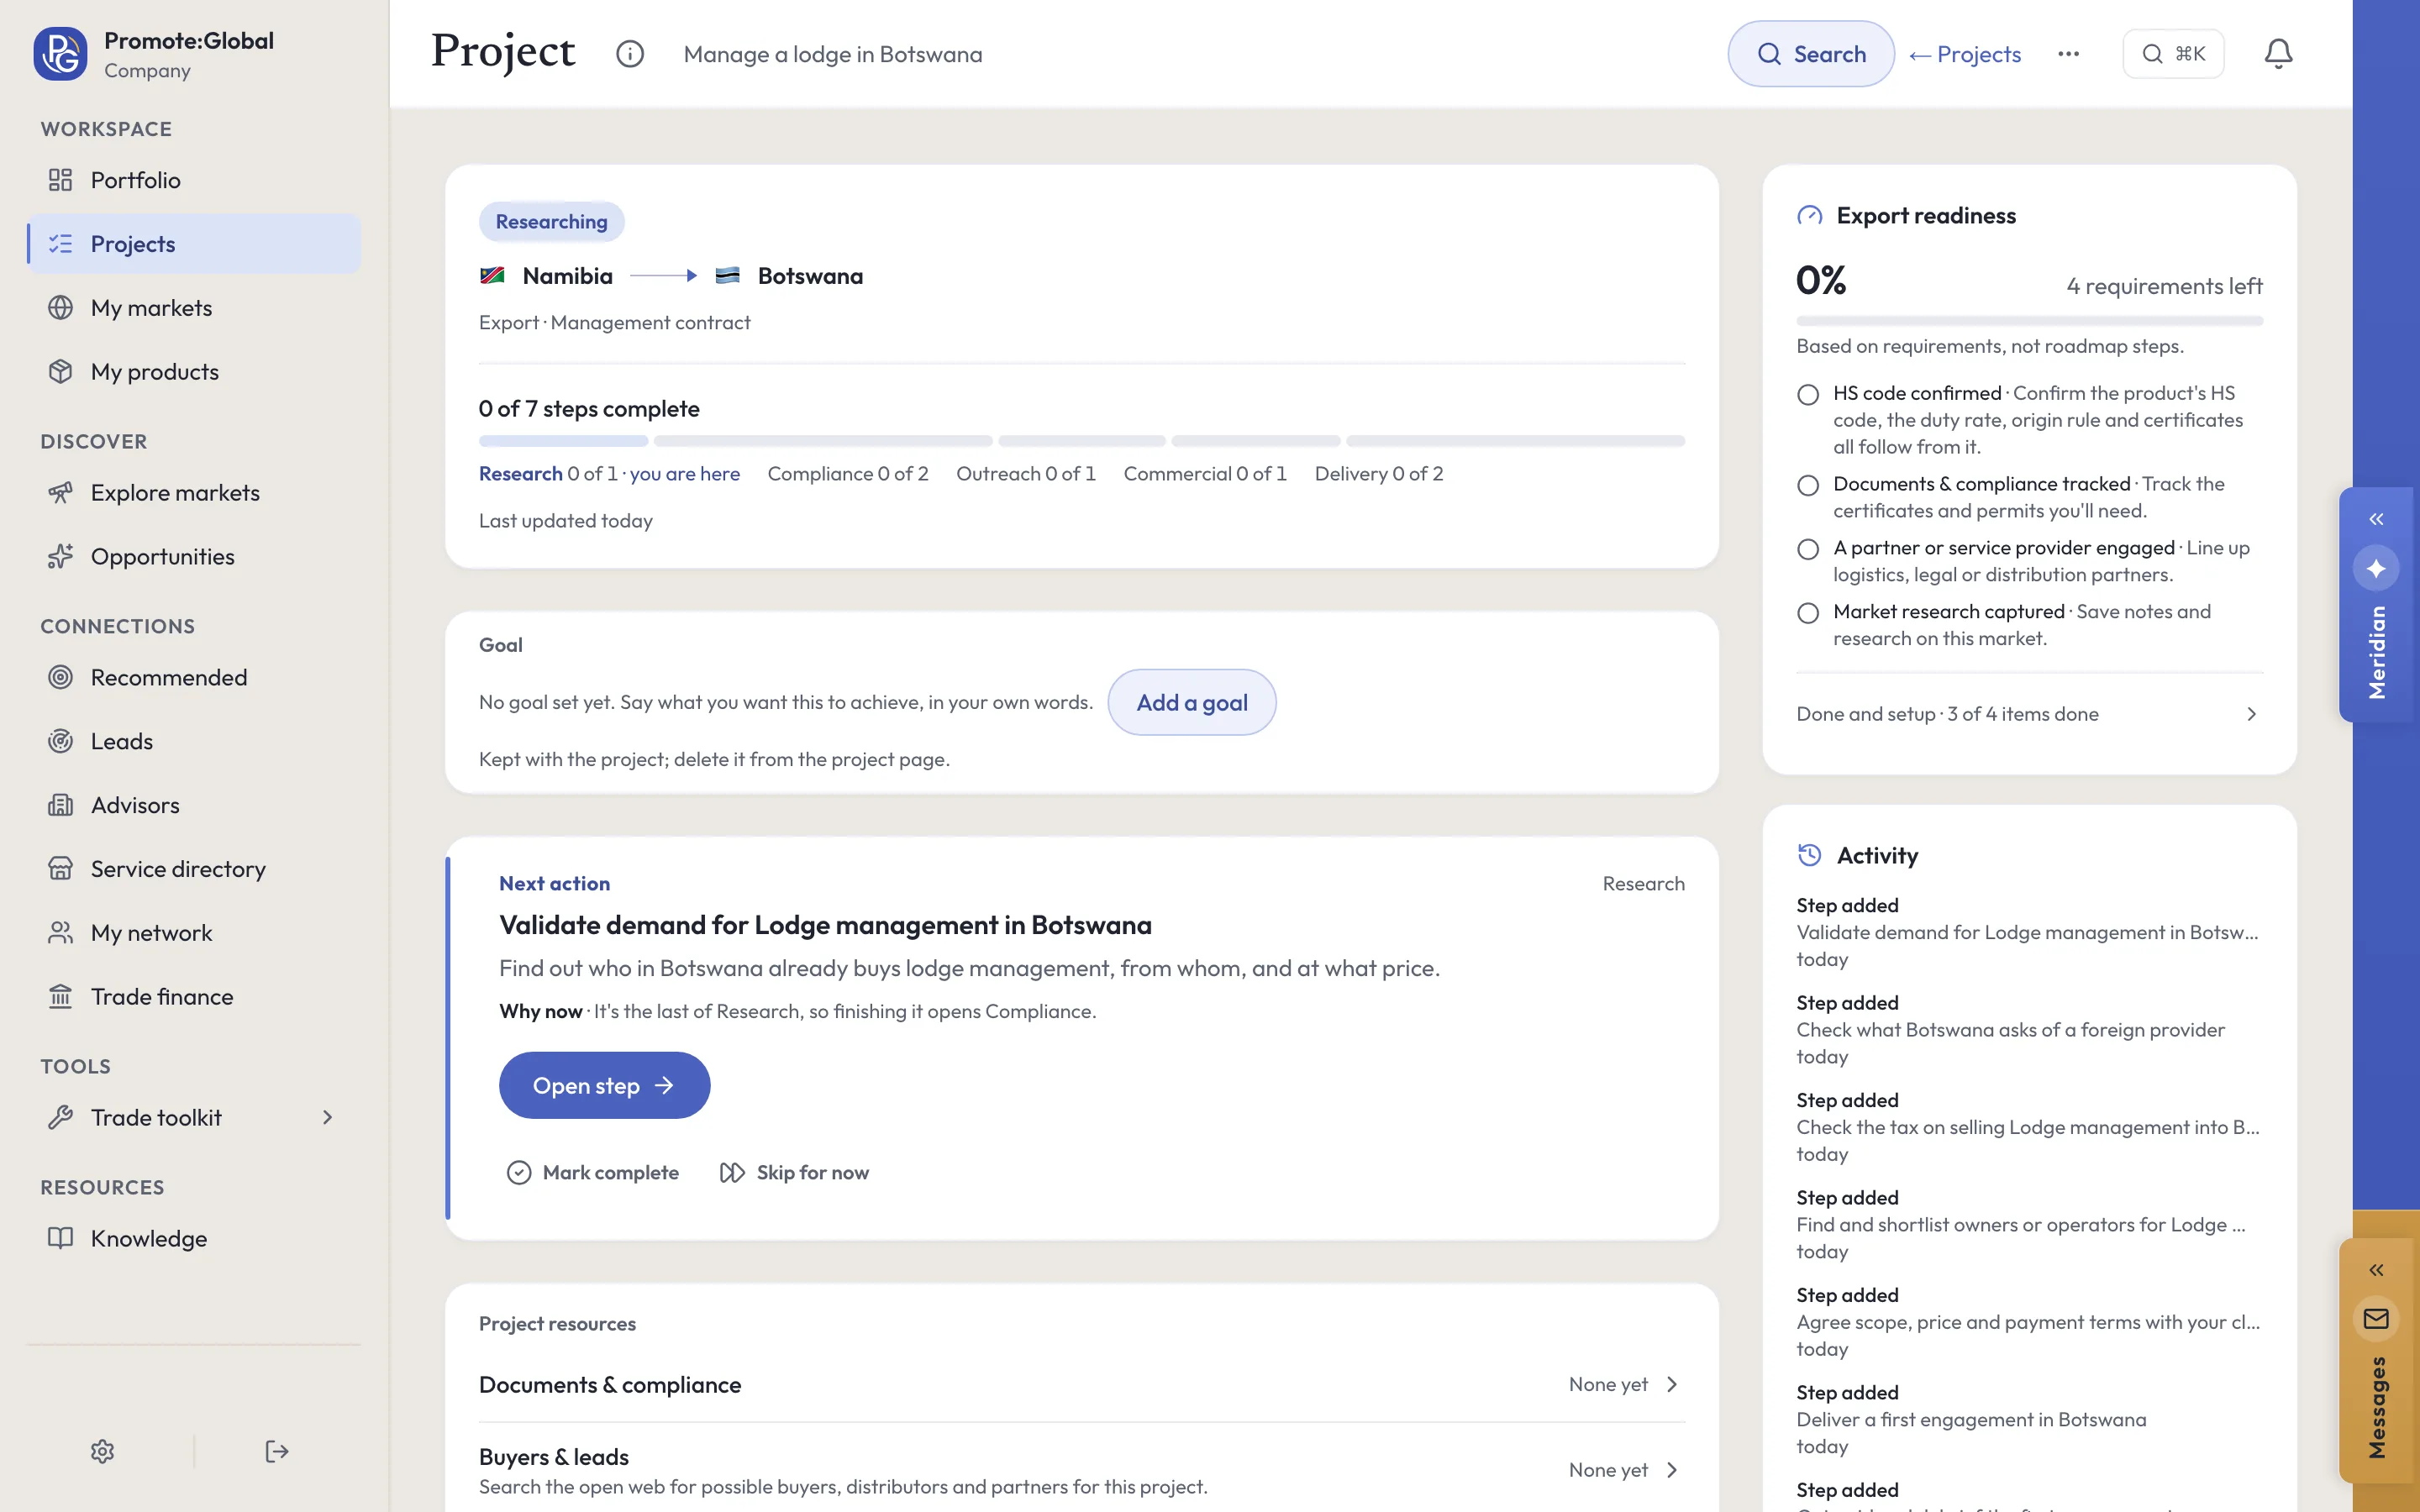Expand Buyers & leads resources row
The width and height of the screenshot is (2420, 1512).
(x=1082, y=1470)
